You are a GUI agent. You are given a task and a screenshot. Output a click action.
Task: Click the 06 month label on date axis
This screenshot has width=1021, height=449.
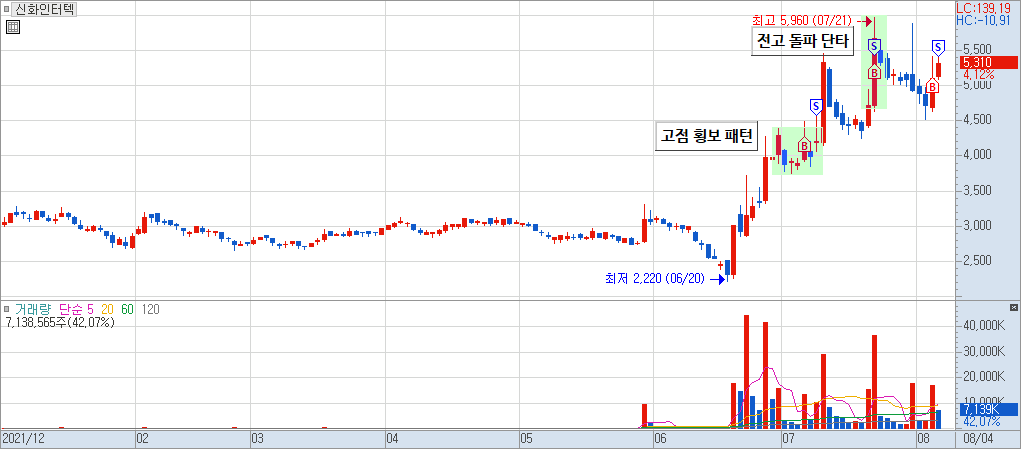pos(660,439)
